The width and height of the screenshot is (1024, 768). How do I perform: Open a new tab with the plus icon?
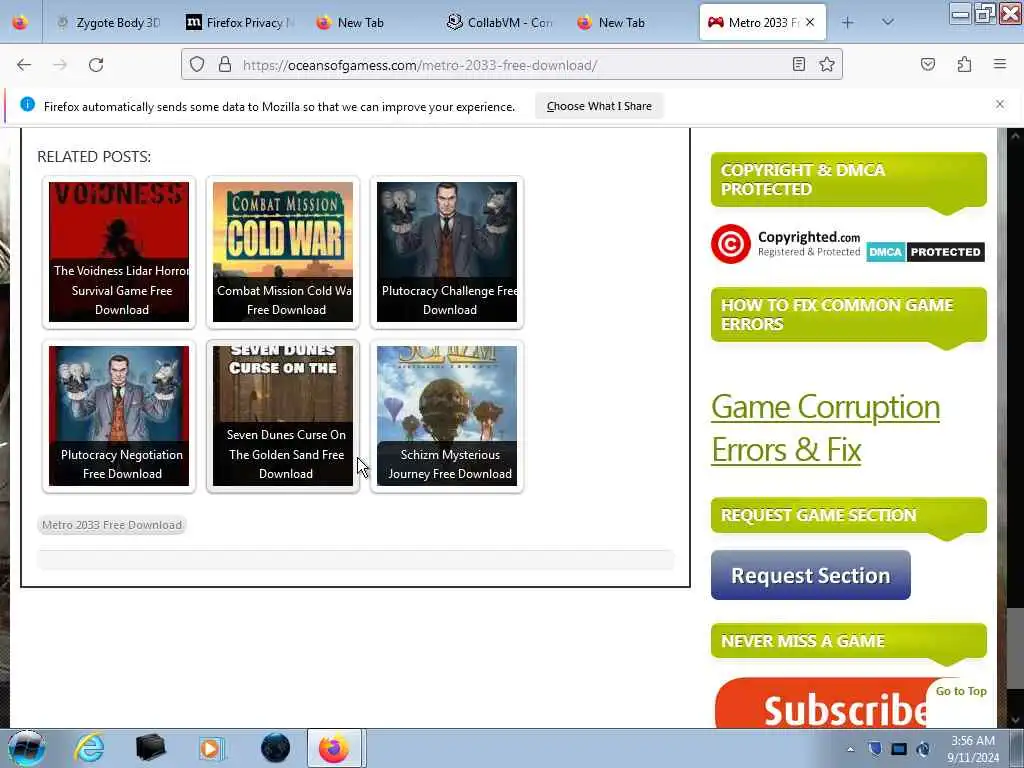(848, 23)
